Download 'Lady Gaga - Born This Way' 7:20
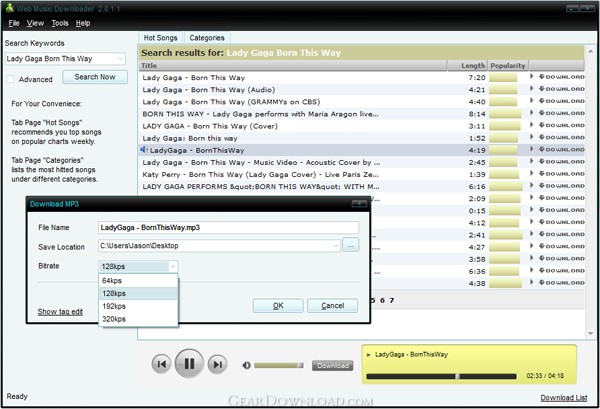Screen dimensions: 600x409 [561, 77]
